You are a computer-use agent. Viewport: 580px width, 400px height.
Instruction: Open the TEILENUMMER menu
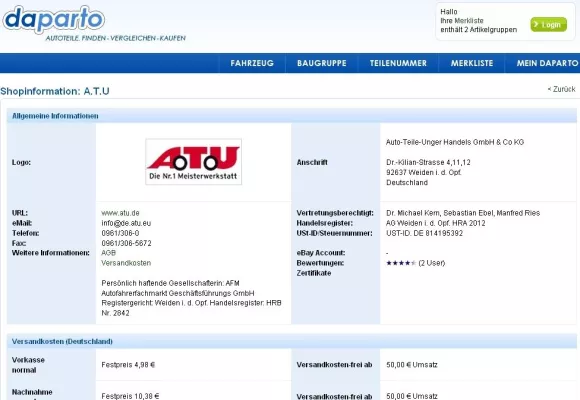398,63
